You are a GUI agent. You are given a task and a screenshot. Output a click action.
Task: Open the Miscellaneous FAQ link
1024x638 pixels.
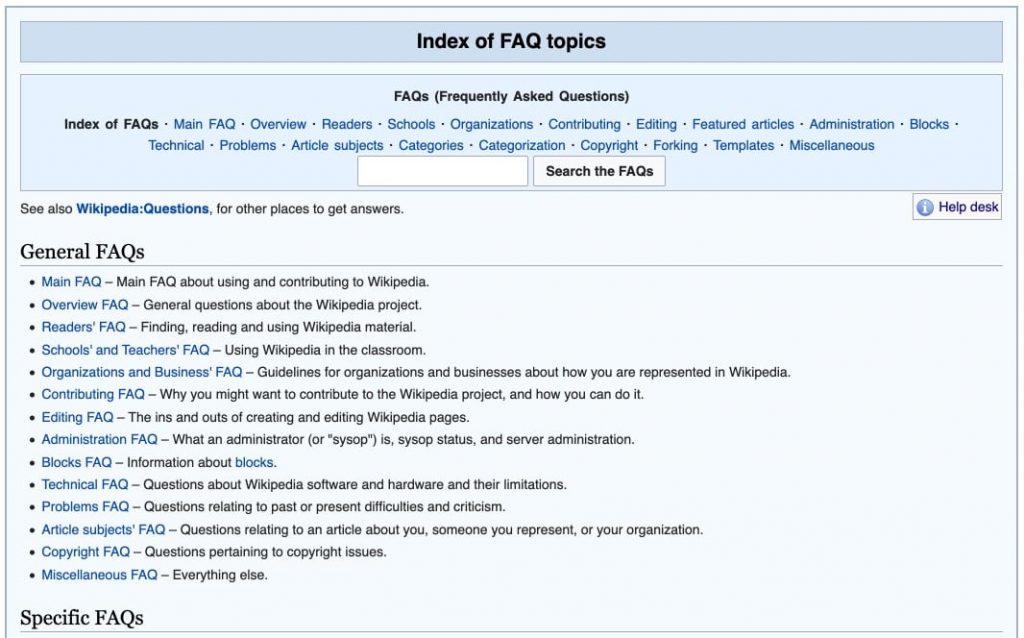click(101, 574)
